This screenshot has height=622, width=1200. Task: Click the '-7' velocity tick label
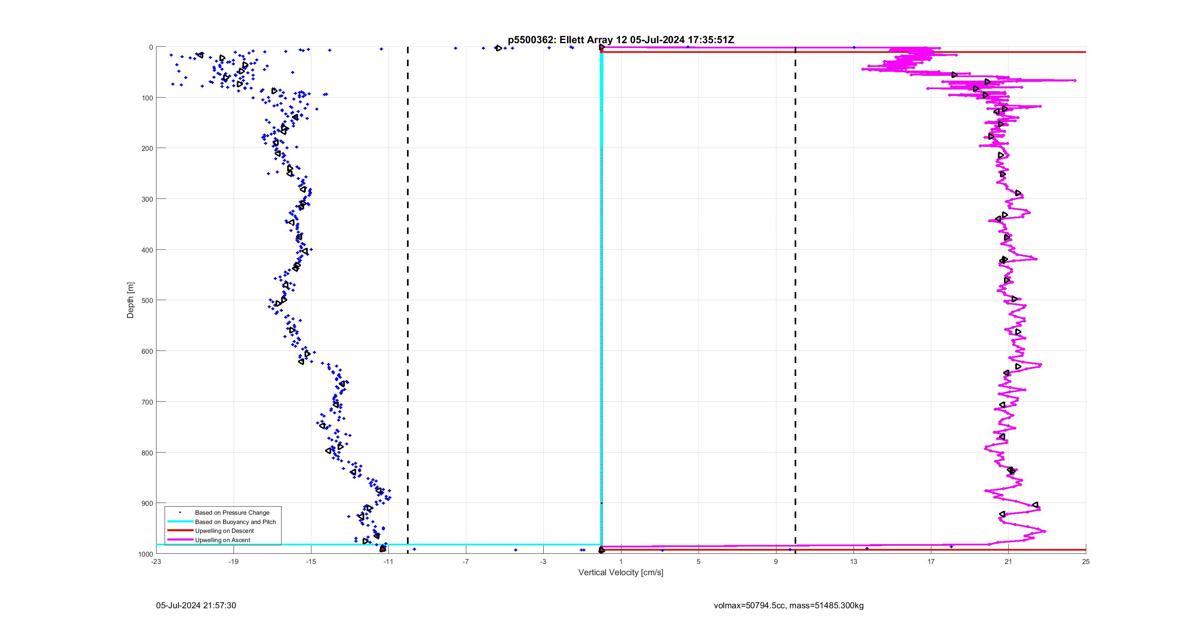(x=466, y=561)
